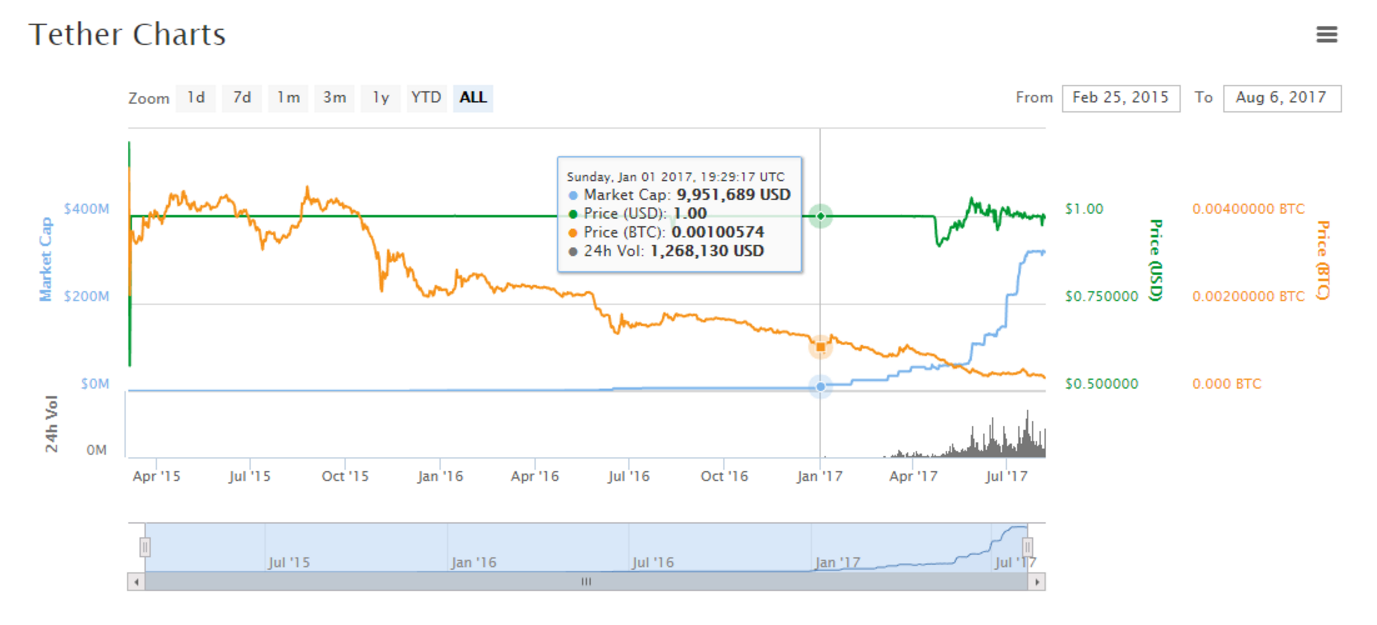This screenshot has width=1377, height=625.
Task: Click the $200M axis label
Action: (86, 296)
